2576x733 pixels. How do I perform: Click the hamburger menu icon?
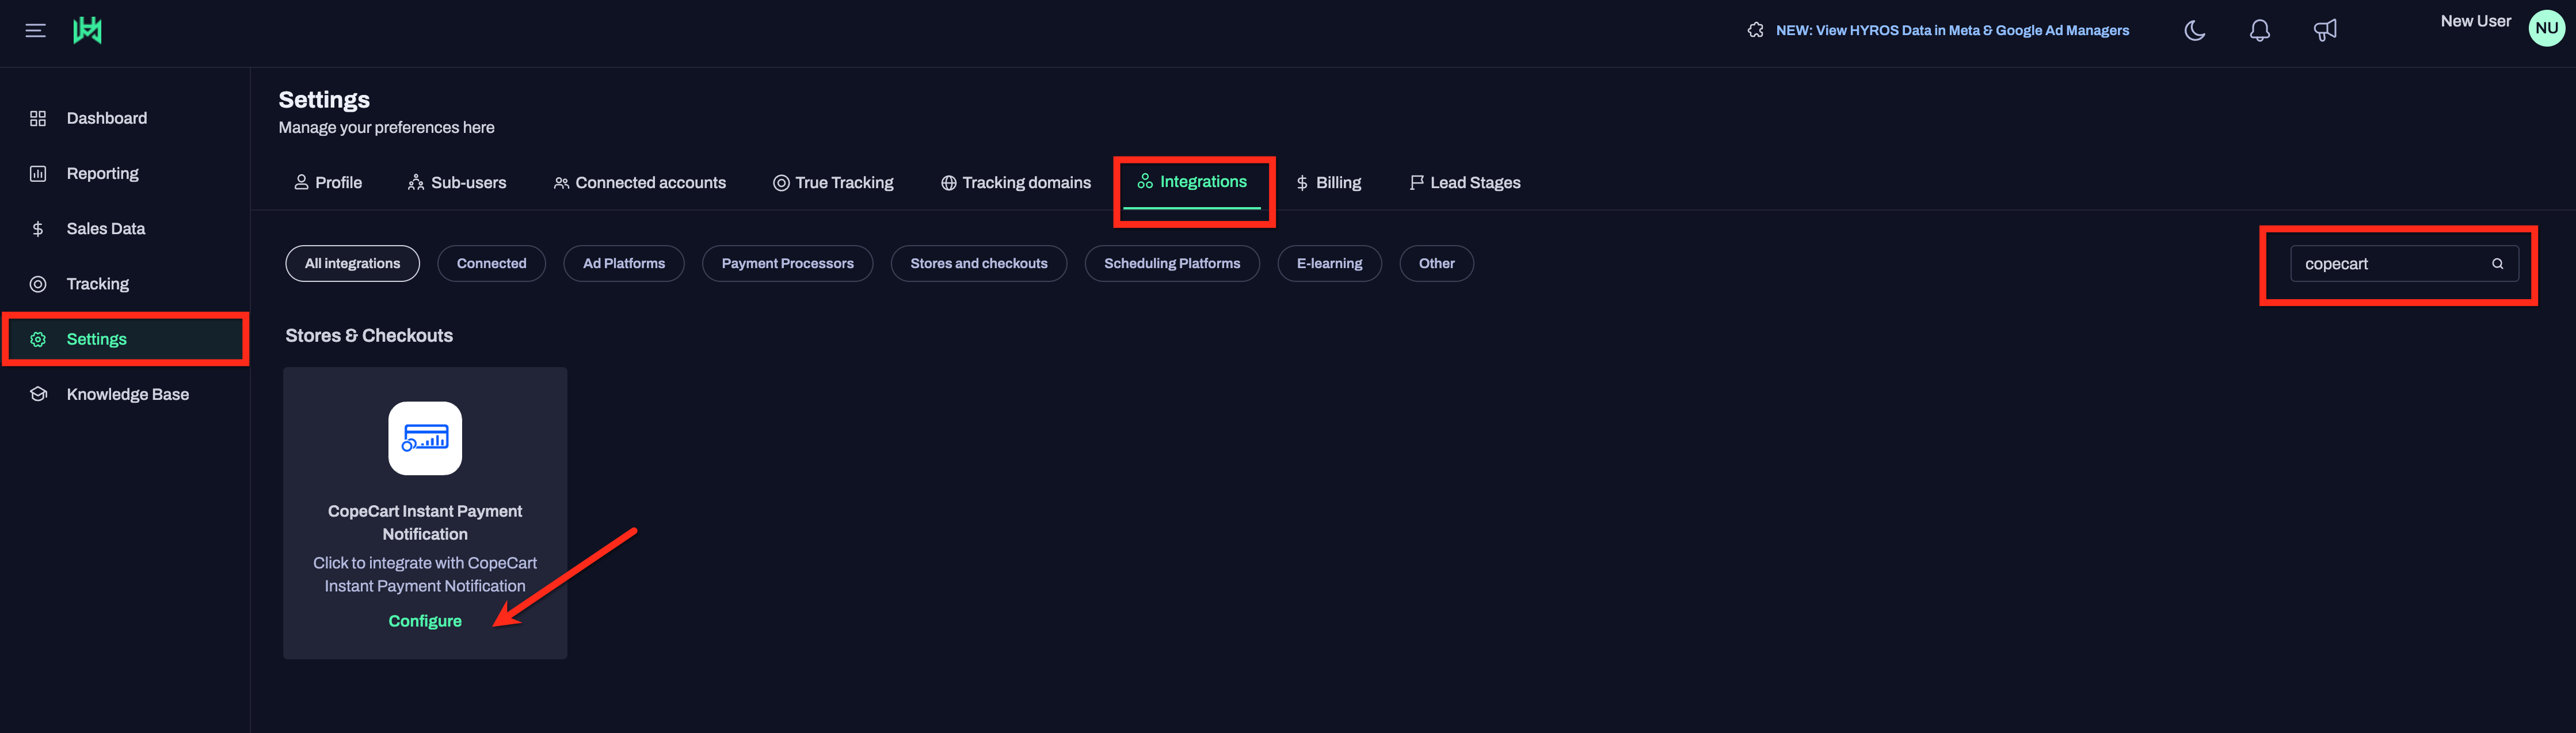[x=35, y=31]
